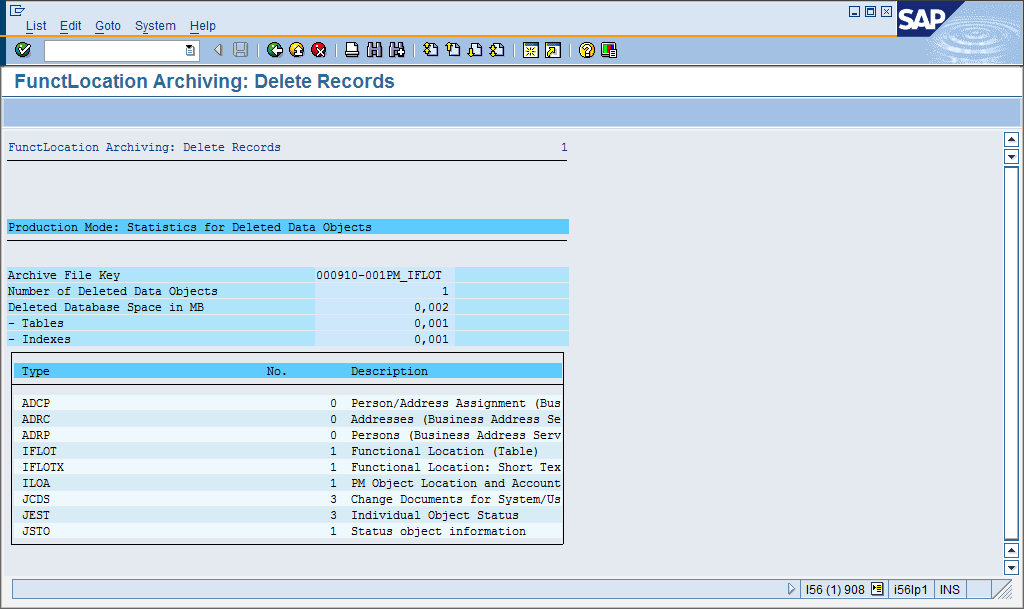Click the scroll up arrow at scrollbar top
Image resolution: width=1024 pixels, height=609 pixels.
[x=1011, y=139]
